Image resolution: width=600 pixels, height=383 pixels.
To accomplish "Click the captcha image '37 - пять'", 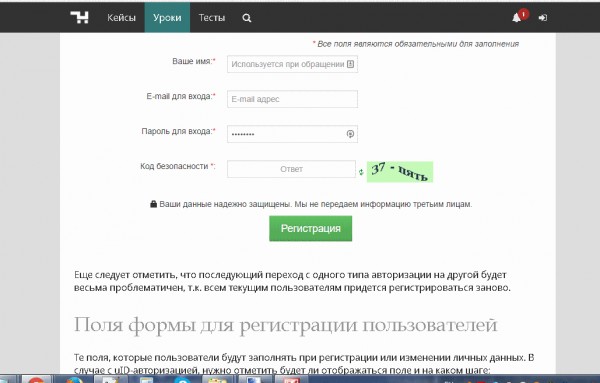I will 400,172.
